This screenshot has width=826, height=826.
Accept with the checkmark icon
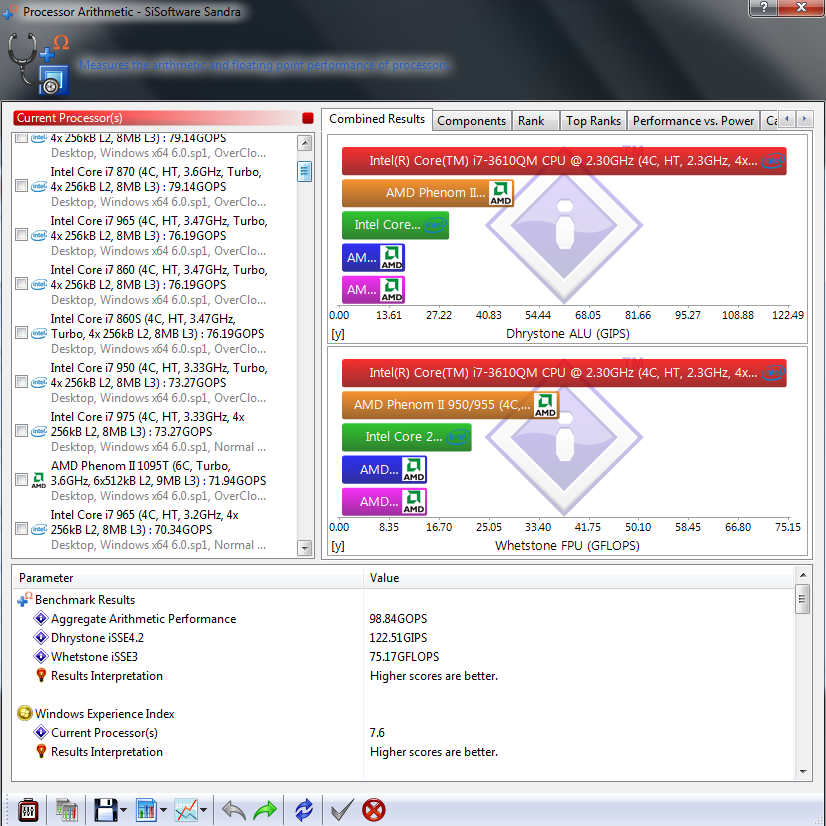[342, 810]
